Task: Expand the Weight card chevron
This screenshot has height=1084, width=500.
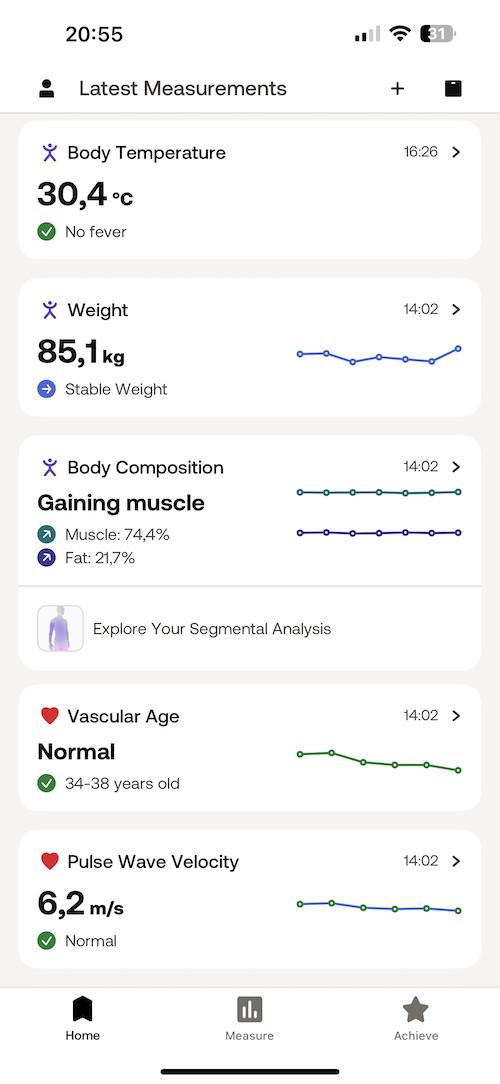Action: coord(456,310)
